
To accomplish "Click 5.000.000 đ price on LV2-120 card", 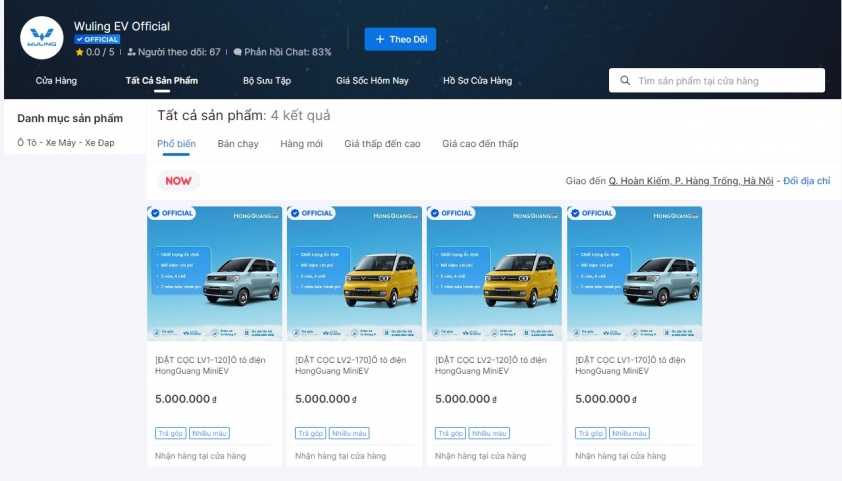I will pyautogui.click(x=466, y=399).
